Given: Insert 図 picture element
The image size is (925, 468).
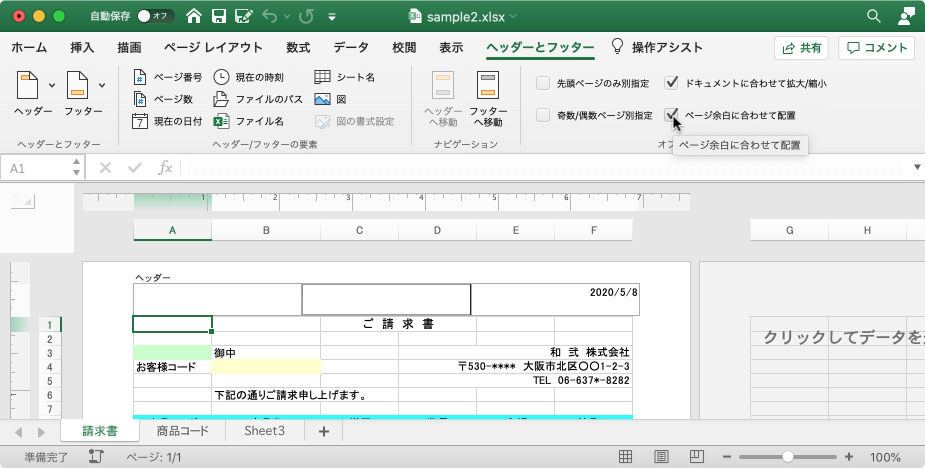Looking at the screenshot, I should (330, 99).
